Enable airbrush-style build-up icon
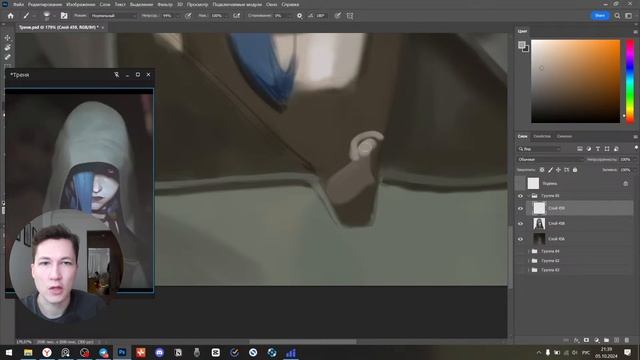 pos(236,16)
